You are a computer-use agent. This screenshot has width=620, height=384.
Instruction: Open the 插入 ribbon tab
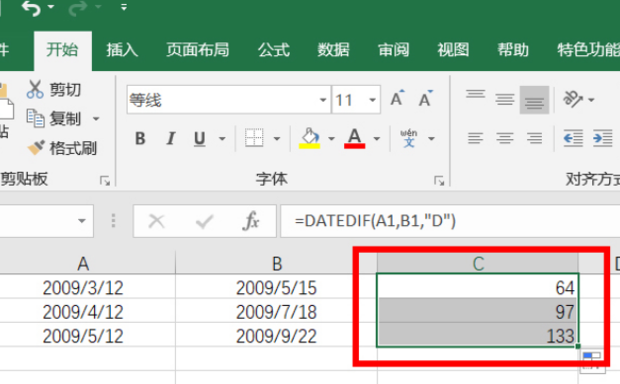[x=122, y=50]
